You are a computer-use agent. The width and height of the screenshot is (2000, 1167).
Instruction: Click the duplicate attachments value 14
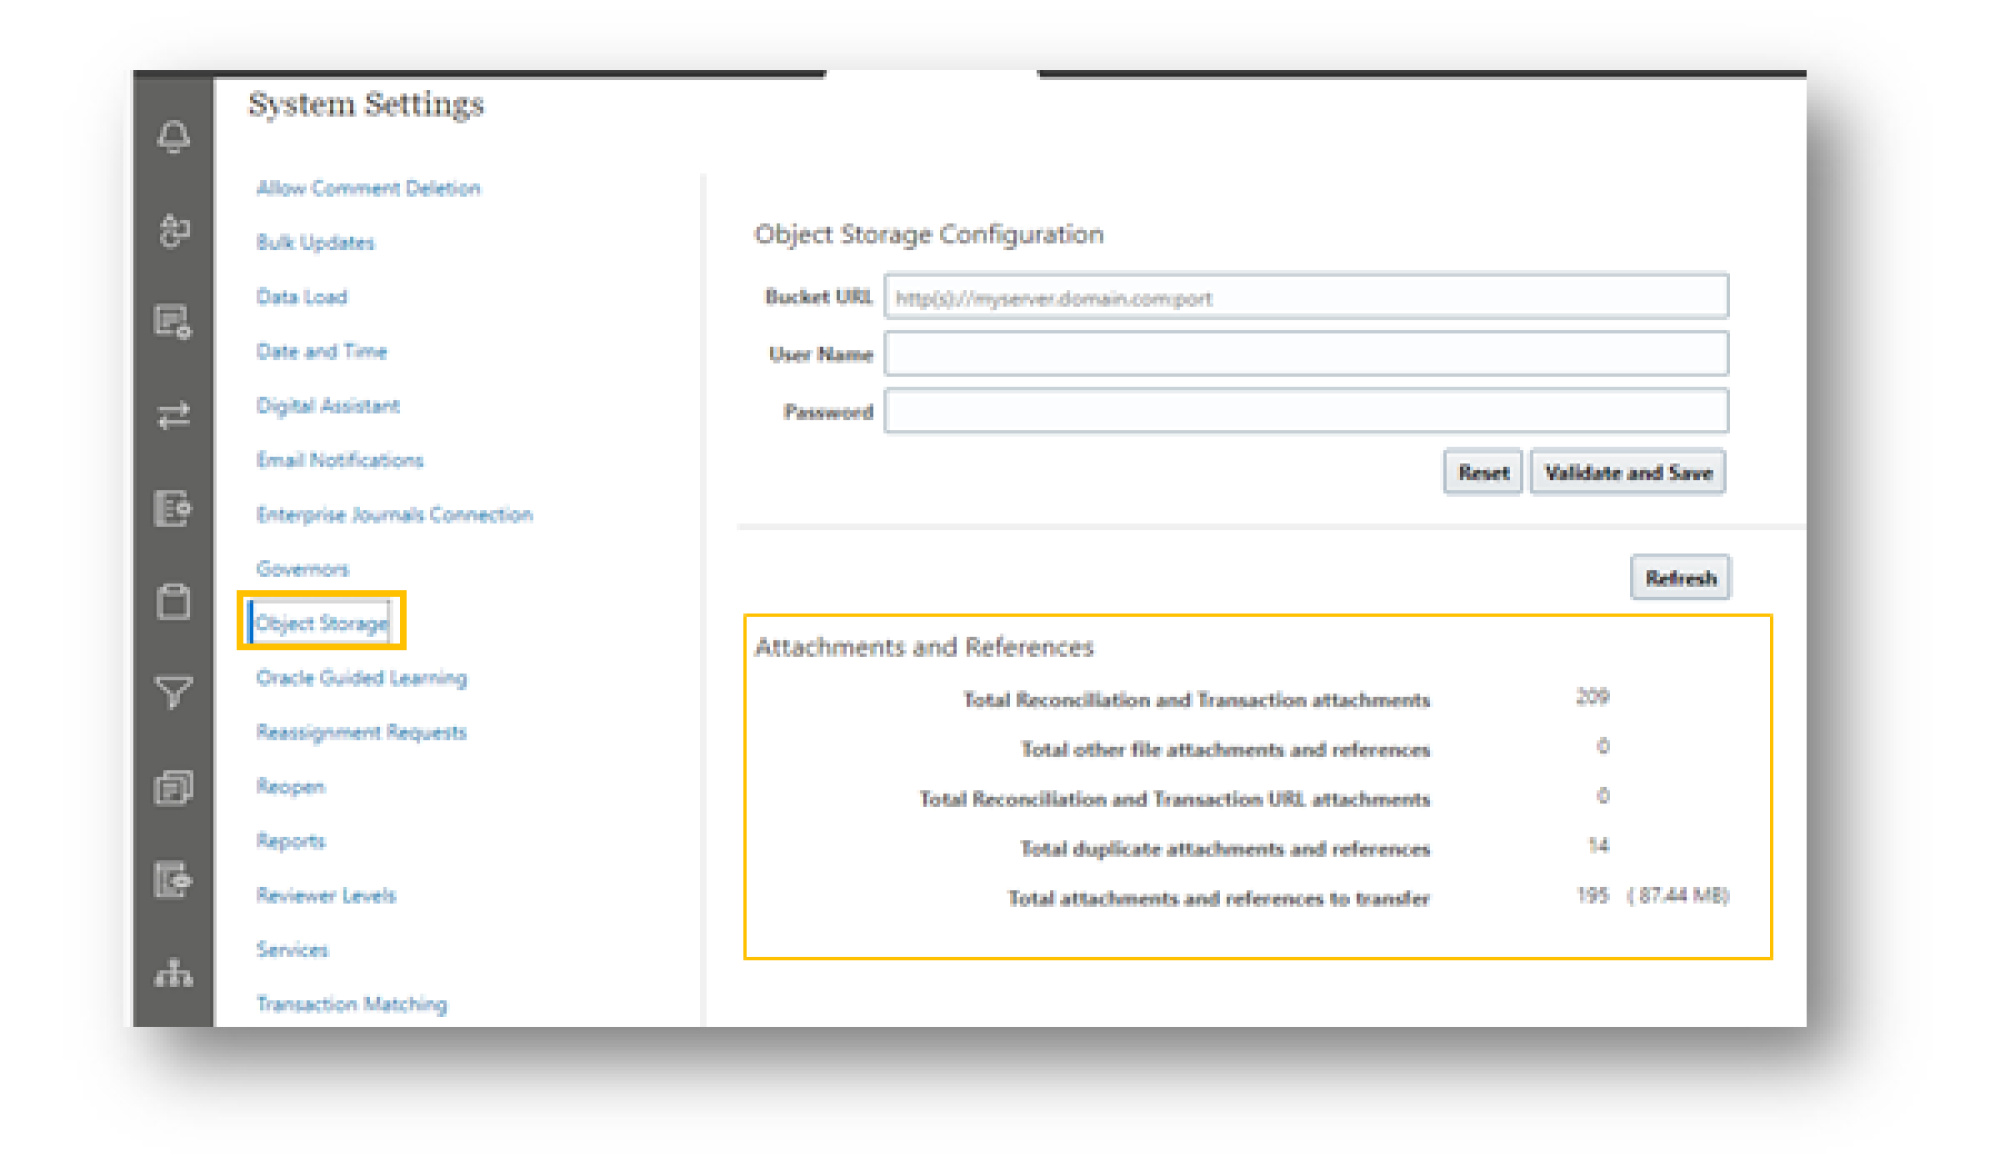(x=1598, y=846)
